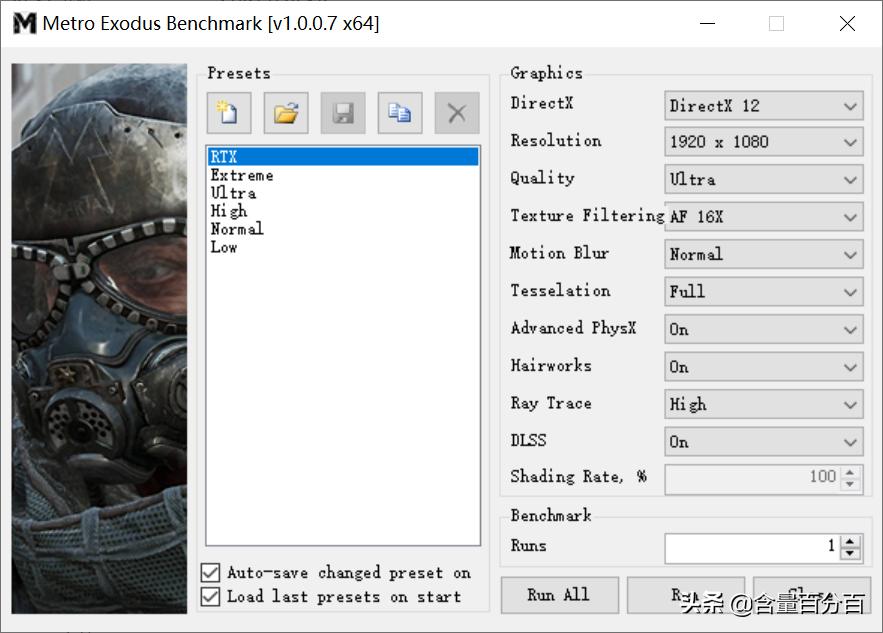Click the Open preset folder icon

(286, 113)
